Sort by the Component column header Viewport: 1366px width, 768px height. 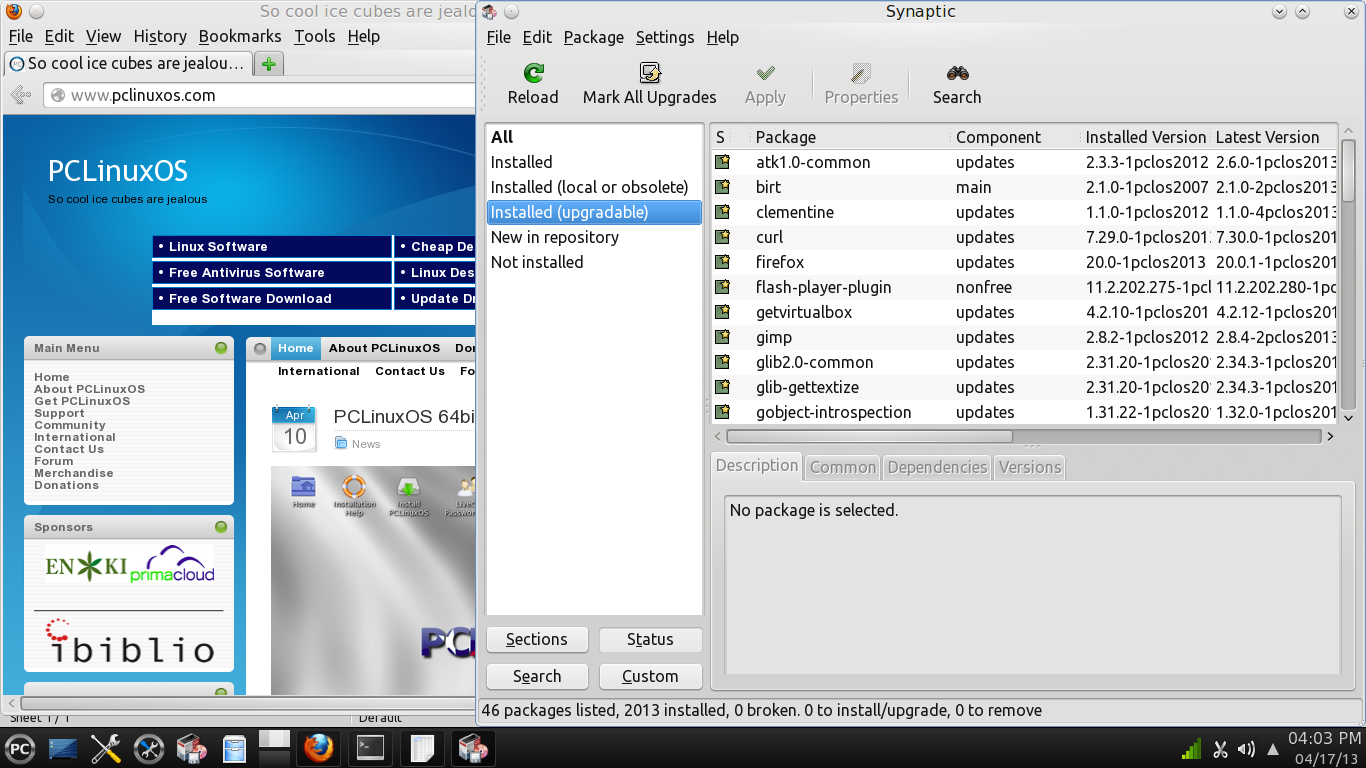pos(1016,137)
